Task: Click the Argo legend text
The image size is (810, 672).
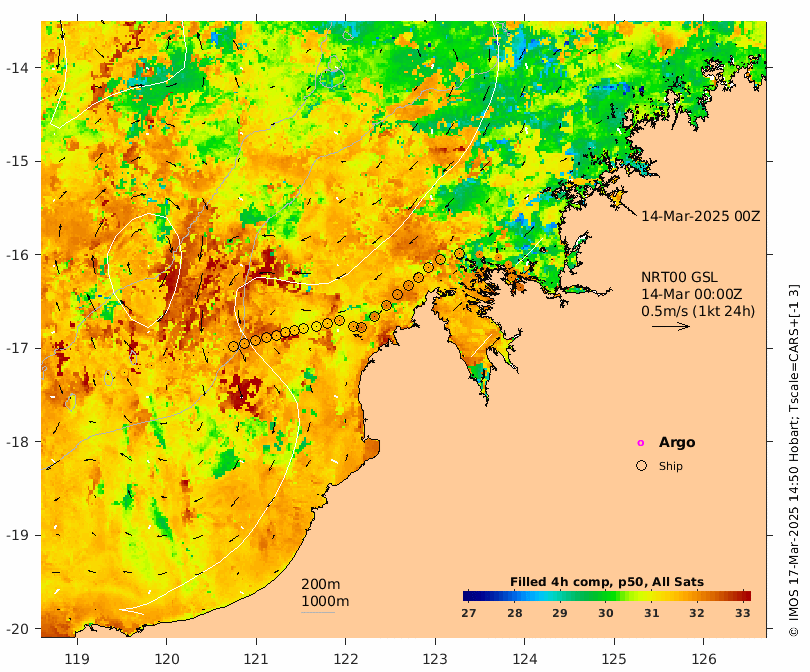Action: [677, 443]
